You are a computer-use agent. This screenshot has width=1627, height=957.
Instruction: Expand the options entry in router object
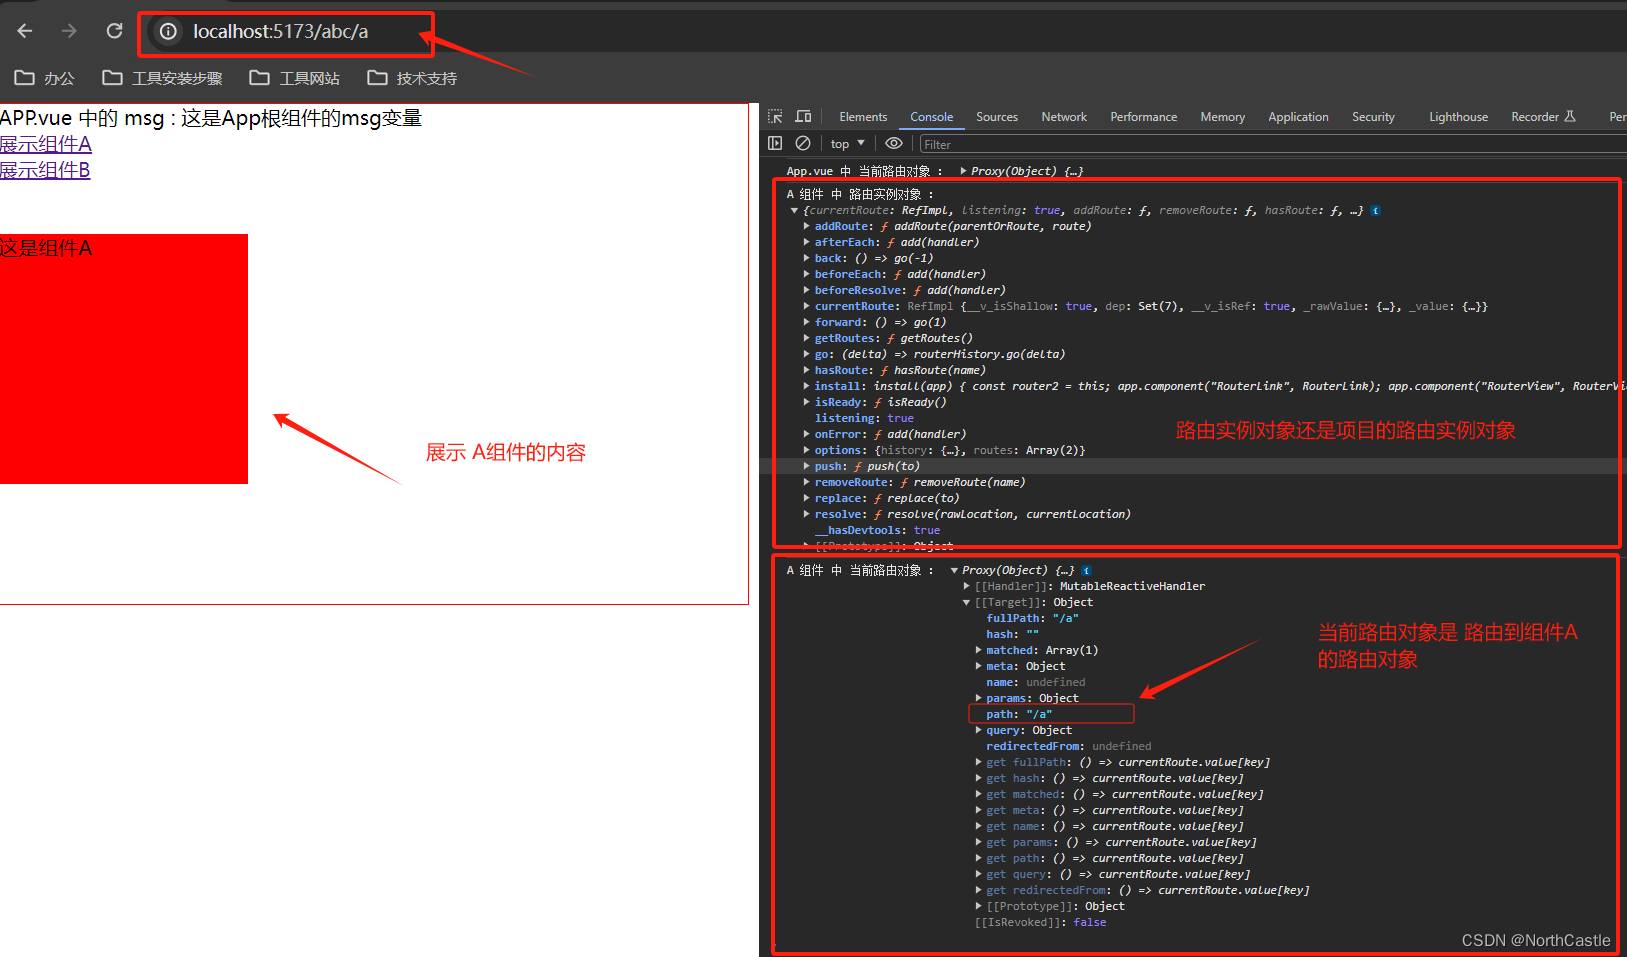[x=806, y=451]
